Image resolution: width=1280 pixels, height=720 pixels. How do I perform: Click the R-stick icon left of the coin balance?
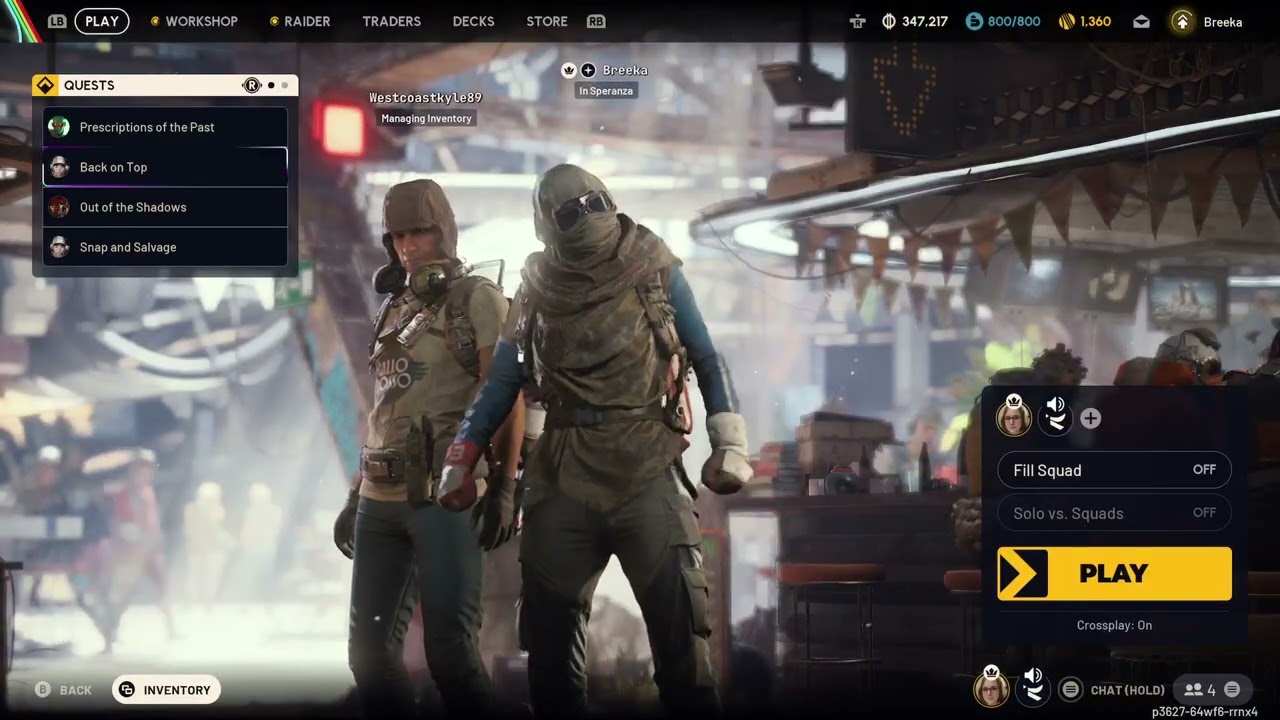pos(857,21)
